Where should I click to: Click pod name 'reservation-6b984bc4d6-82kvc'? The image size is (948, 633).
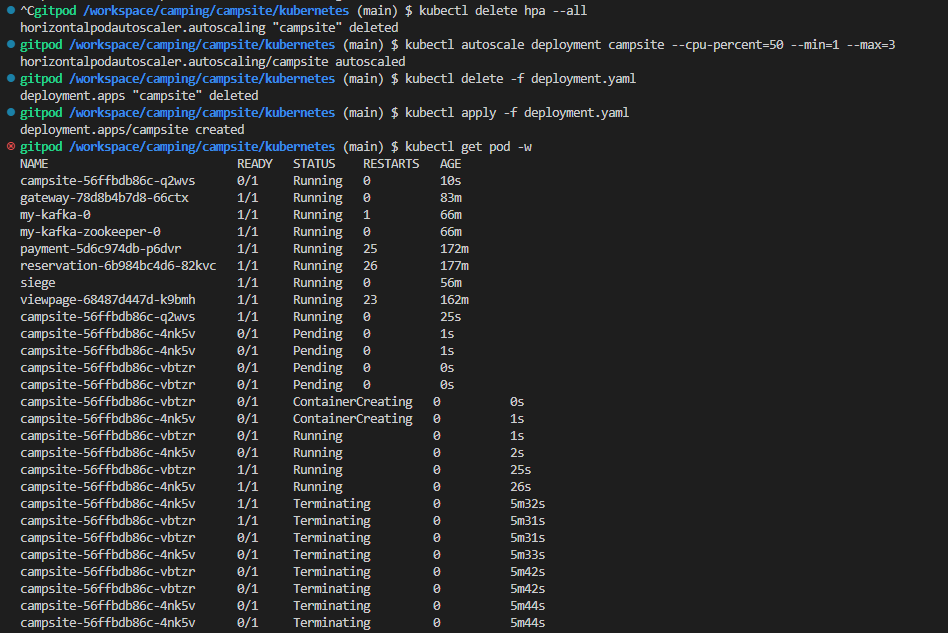point(118,265)
